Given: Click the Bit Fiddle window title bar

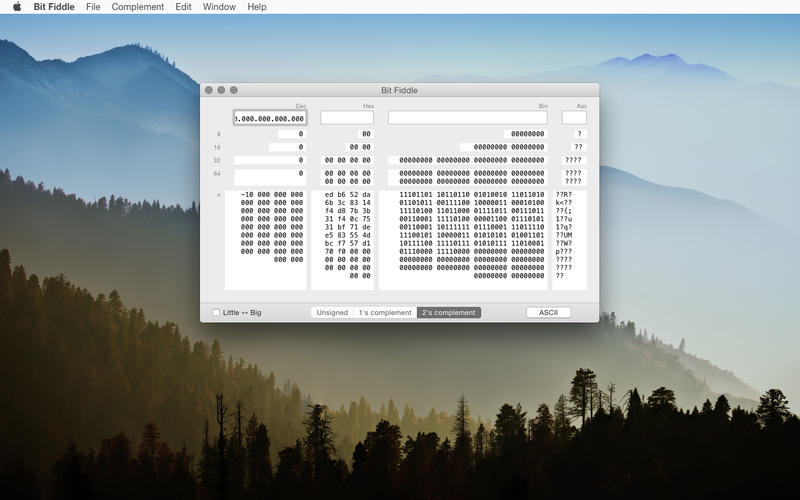Looking at the screenshot, I should point(399,90).
